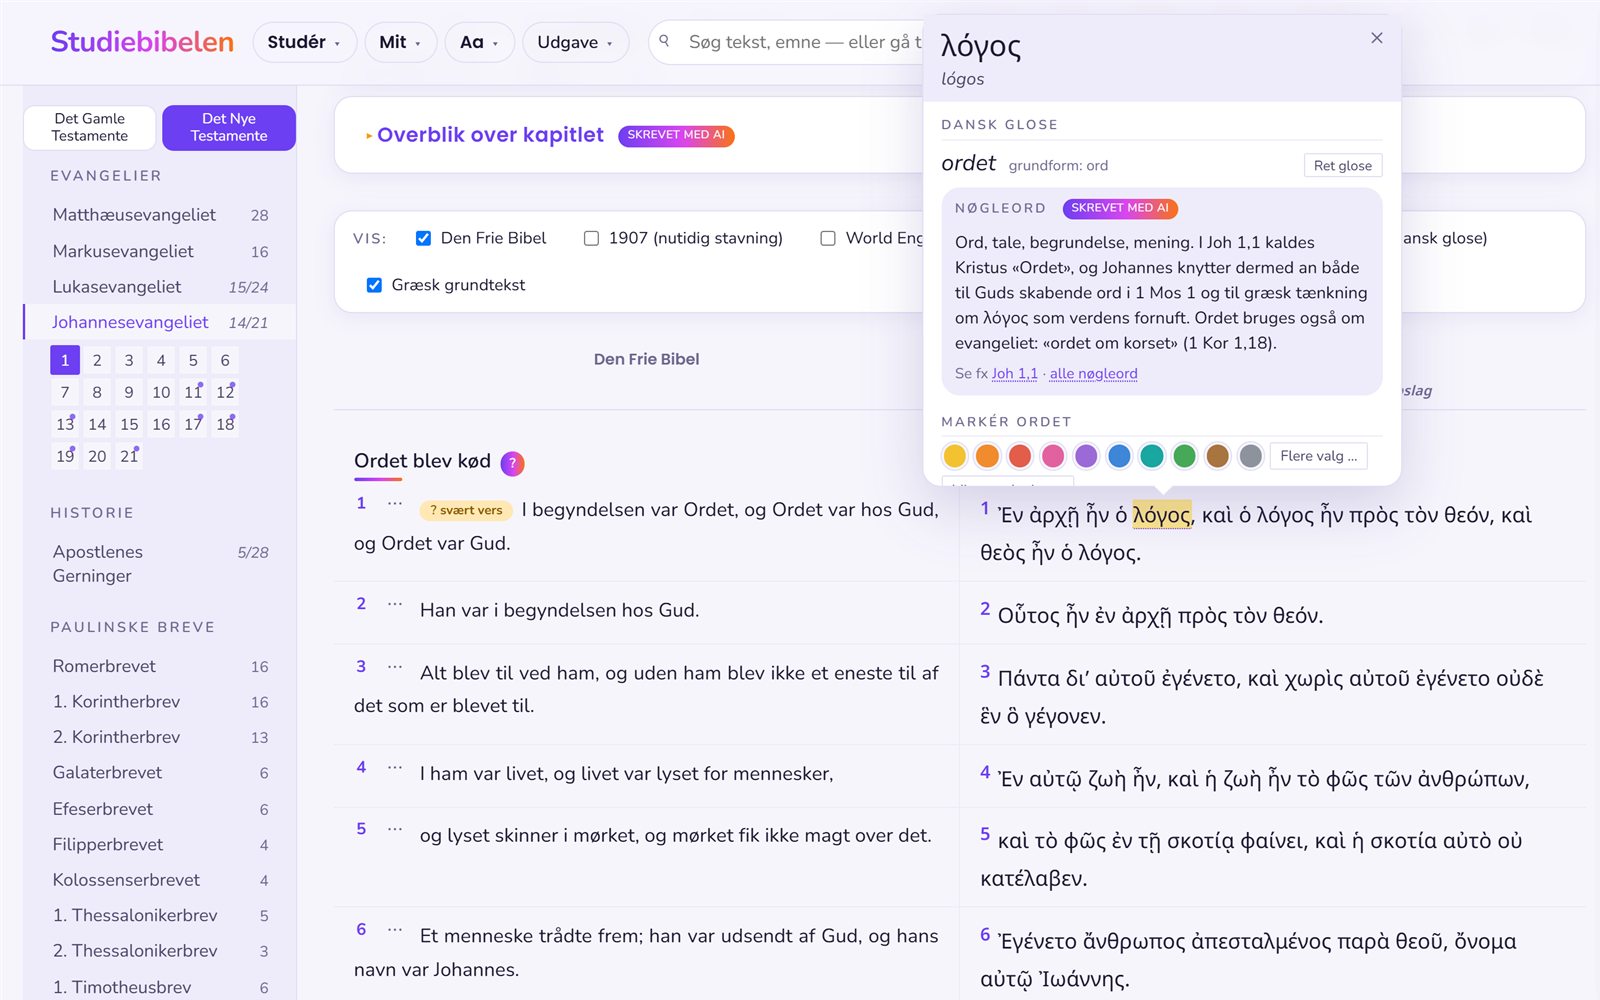Enable the 1907 (nutidig stavning) checkbox
The width and height of the screenshot is (1600, 1000).
tap(591, 238)
